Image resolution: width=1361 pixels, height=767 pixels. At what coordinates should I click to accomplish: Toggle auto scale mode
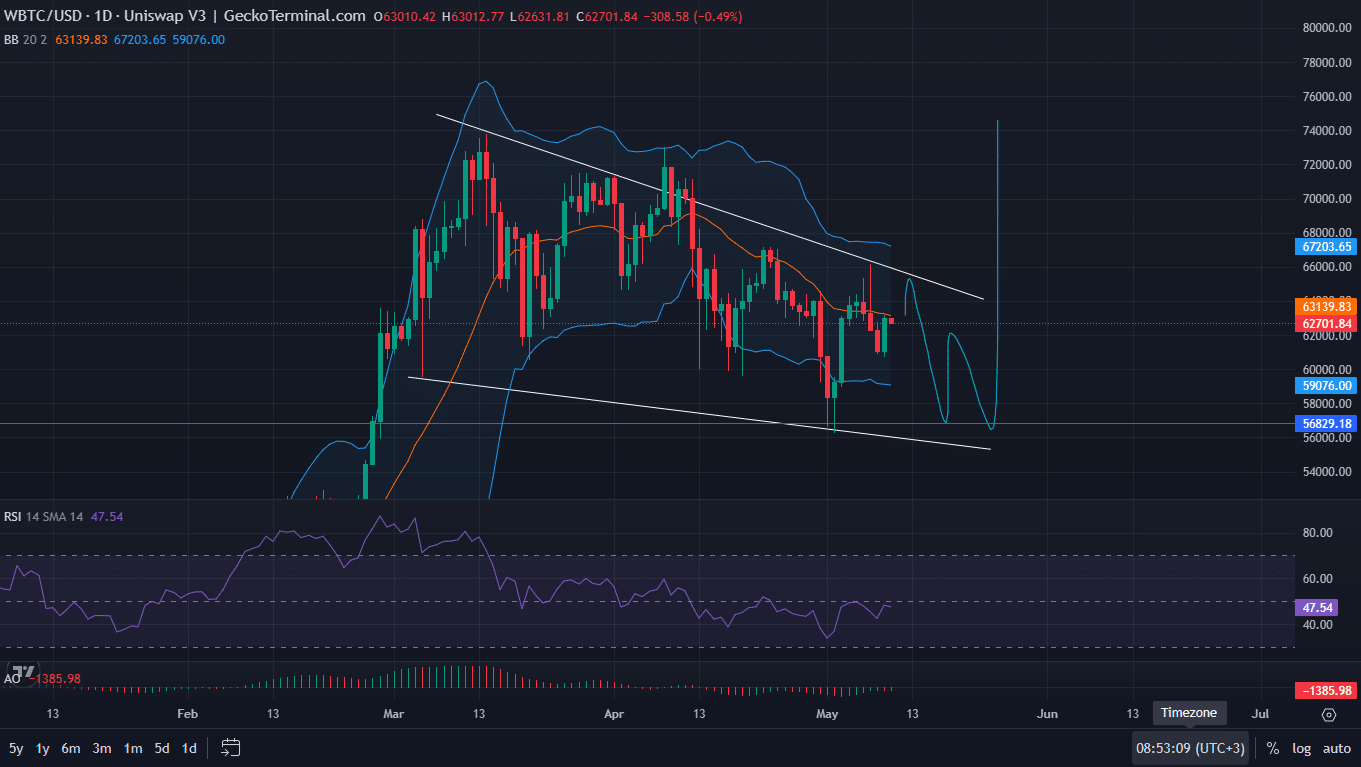[x=1337, y=748]
